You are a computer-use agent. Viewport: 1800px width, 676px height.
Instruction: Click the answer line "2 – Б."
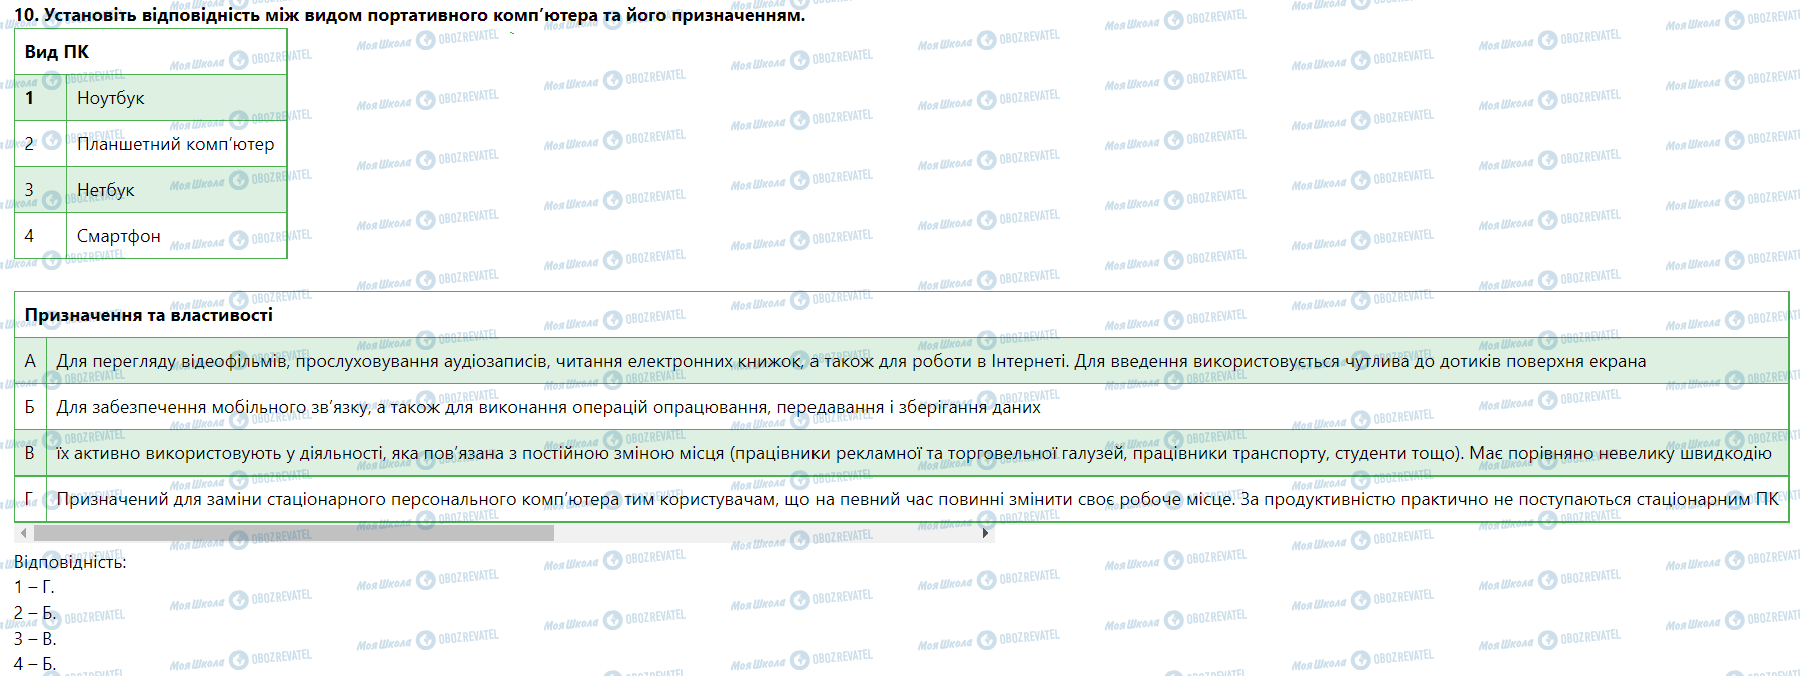34,612
